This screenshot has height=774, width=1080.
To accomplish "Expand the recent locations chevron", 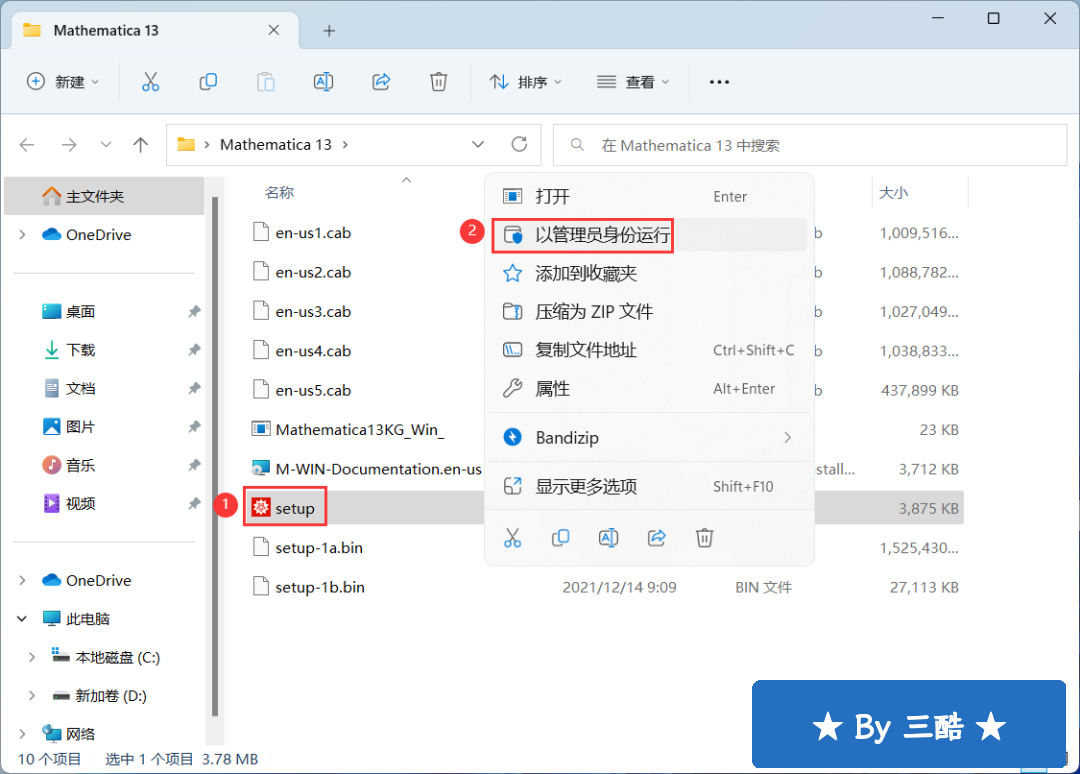I will pyautogui.click(x=105, y=145).
